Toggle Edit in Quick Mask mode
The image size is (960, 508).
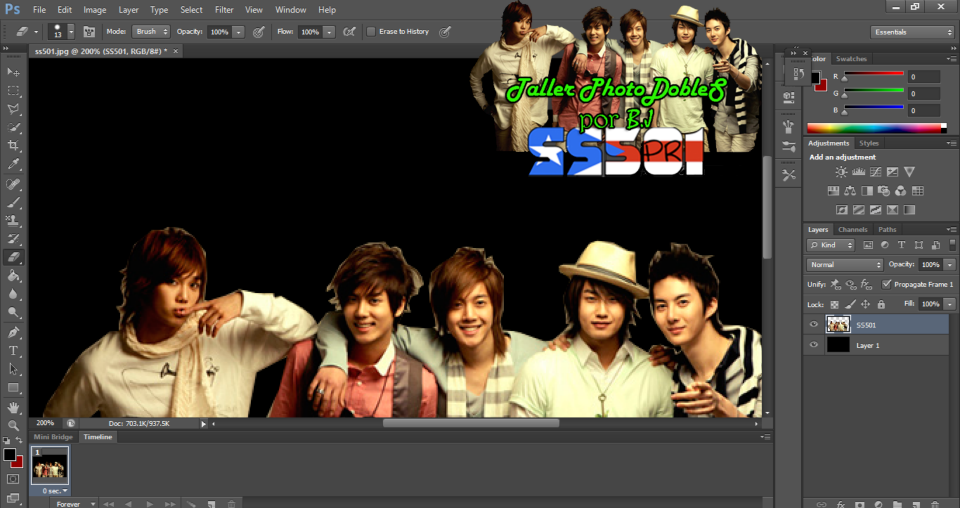(x=13, y=479)
